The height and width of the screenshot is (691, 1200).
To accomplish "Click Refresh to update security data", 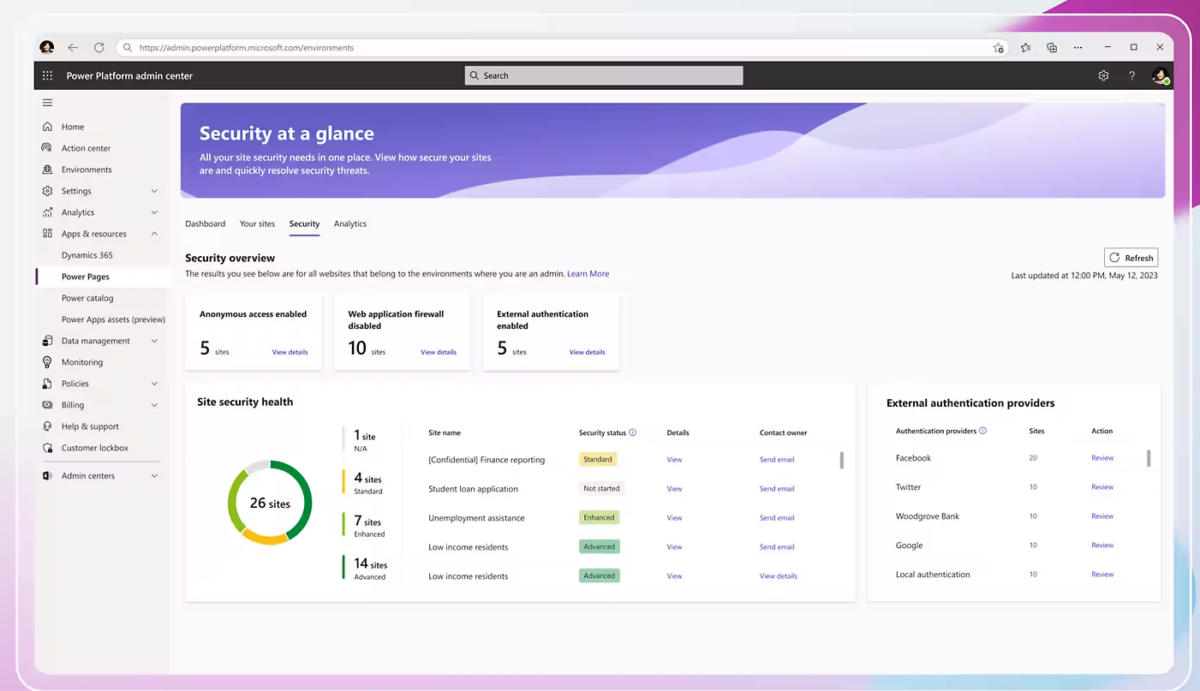I will 1130,257.
